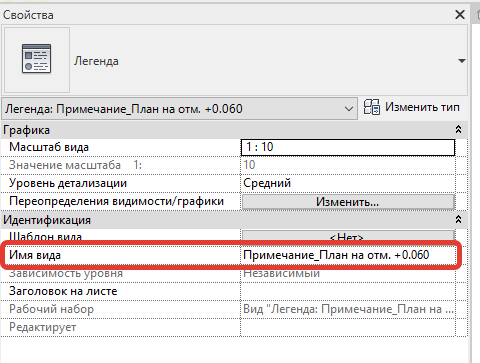Select the Масштаб вида value 1 : 10
The image size is (480, 363).
pyautogui.click(x=348, y=147)
